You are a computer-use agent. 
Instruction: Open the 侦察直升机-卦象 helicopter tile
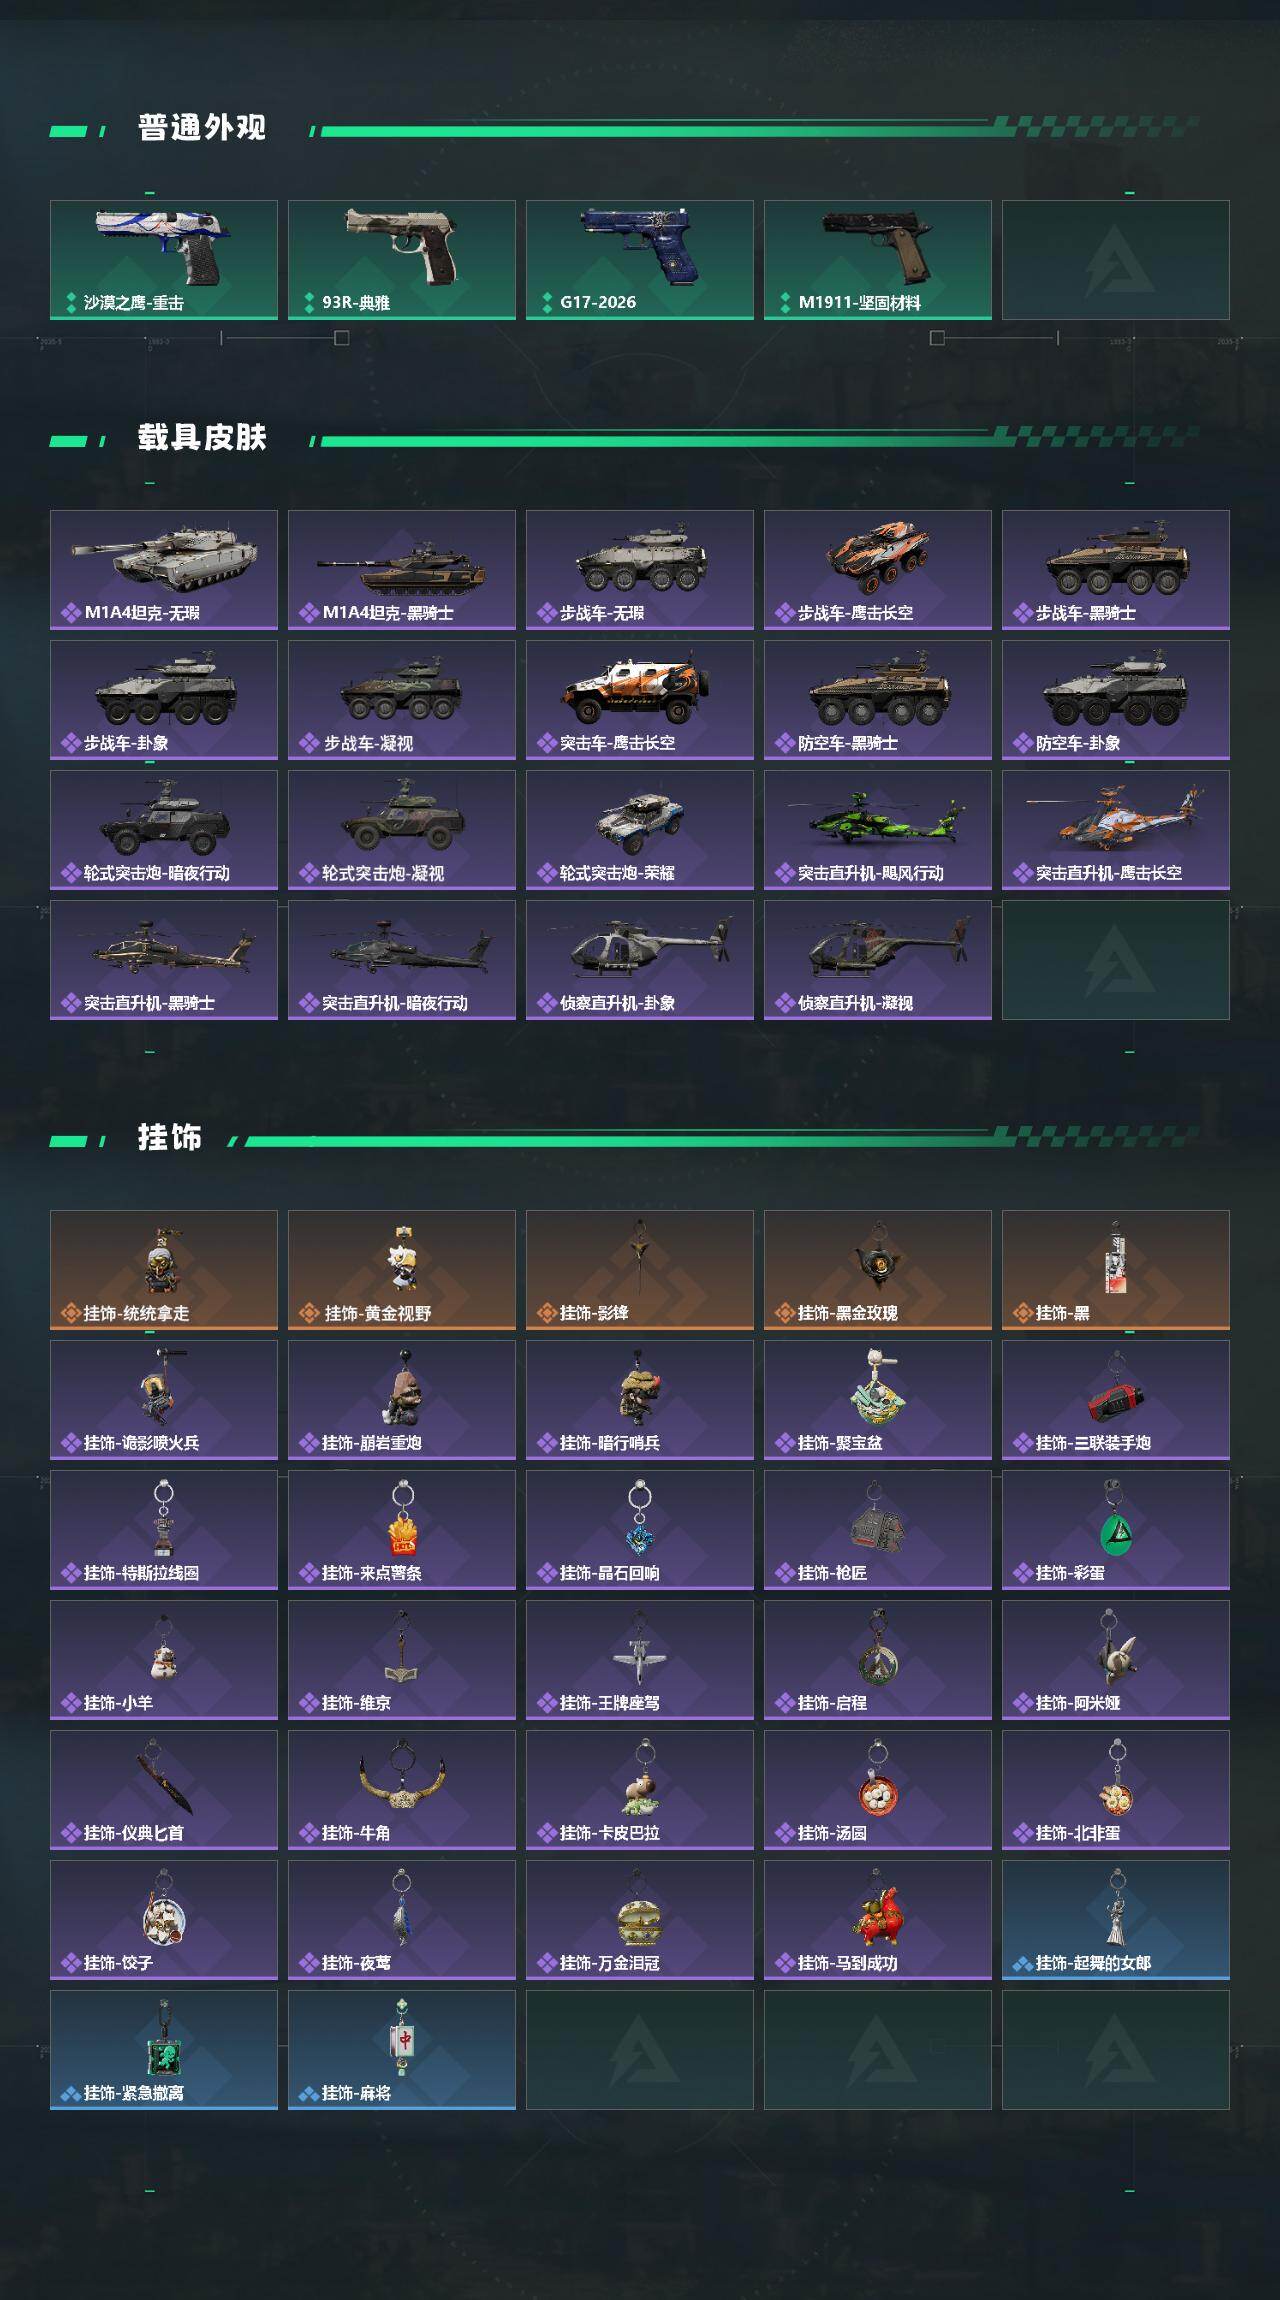coord(640,960)
